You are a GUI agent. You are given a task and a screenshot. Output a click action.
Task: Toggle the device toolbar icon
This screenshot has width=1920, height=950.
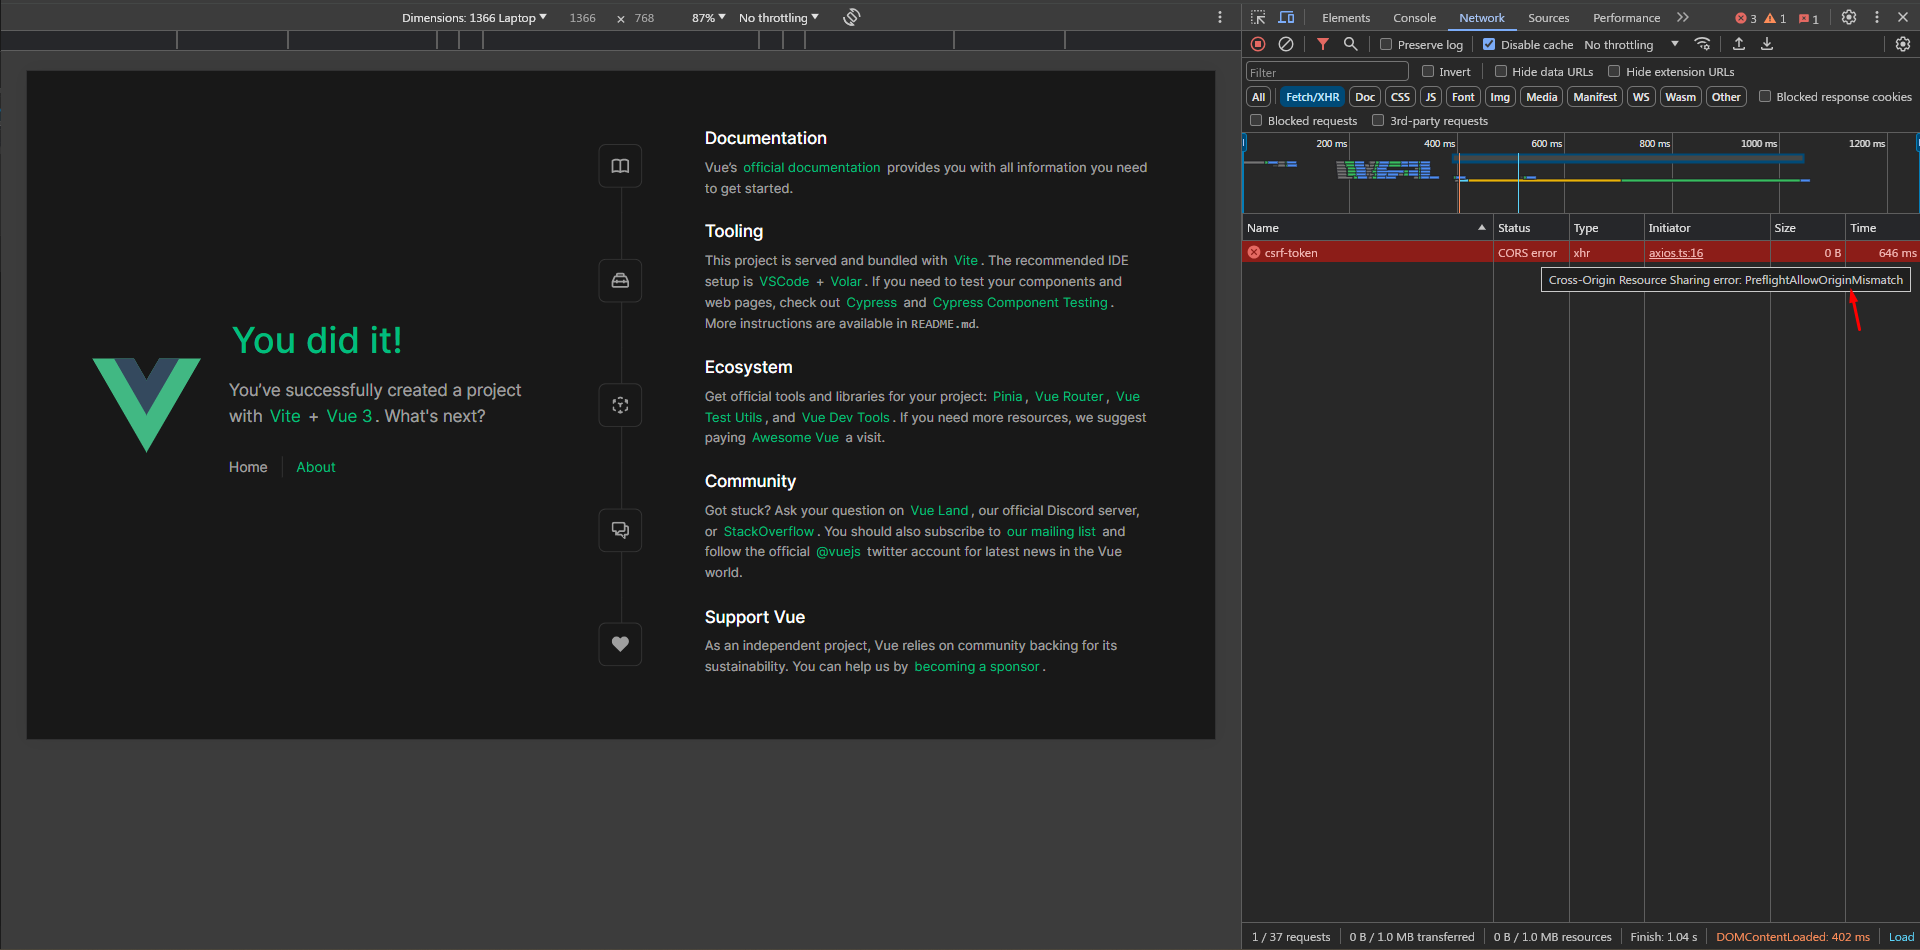click(x=1286, y=17)
